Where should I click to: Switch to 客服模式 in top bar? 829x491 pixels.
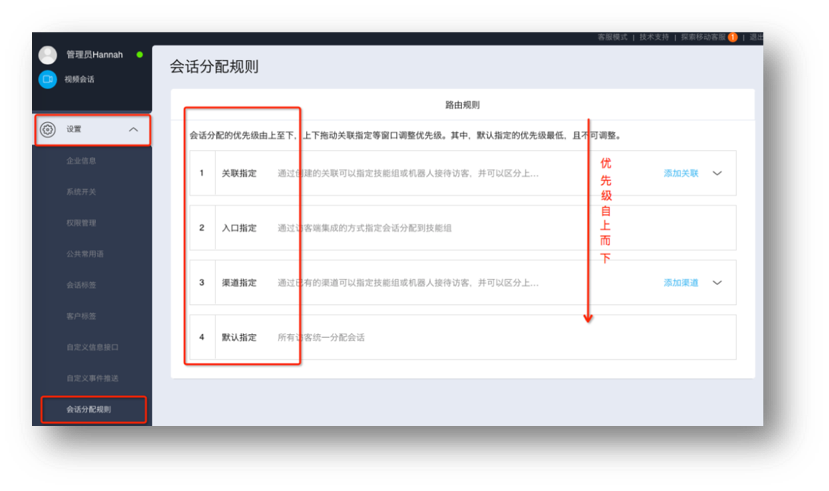click(612, 37)
